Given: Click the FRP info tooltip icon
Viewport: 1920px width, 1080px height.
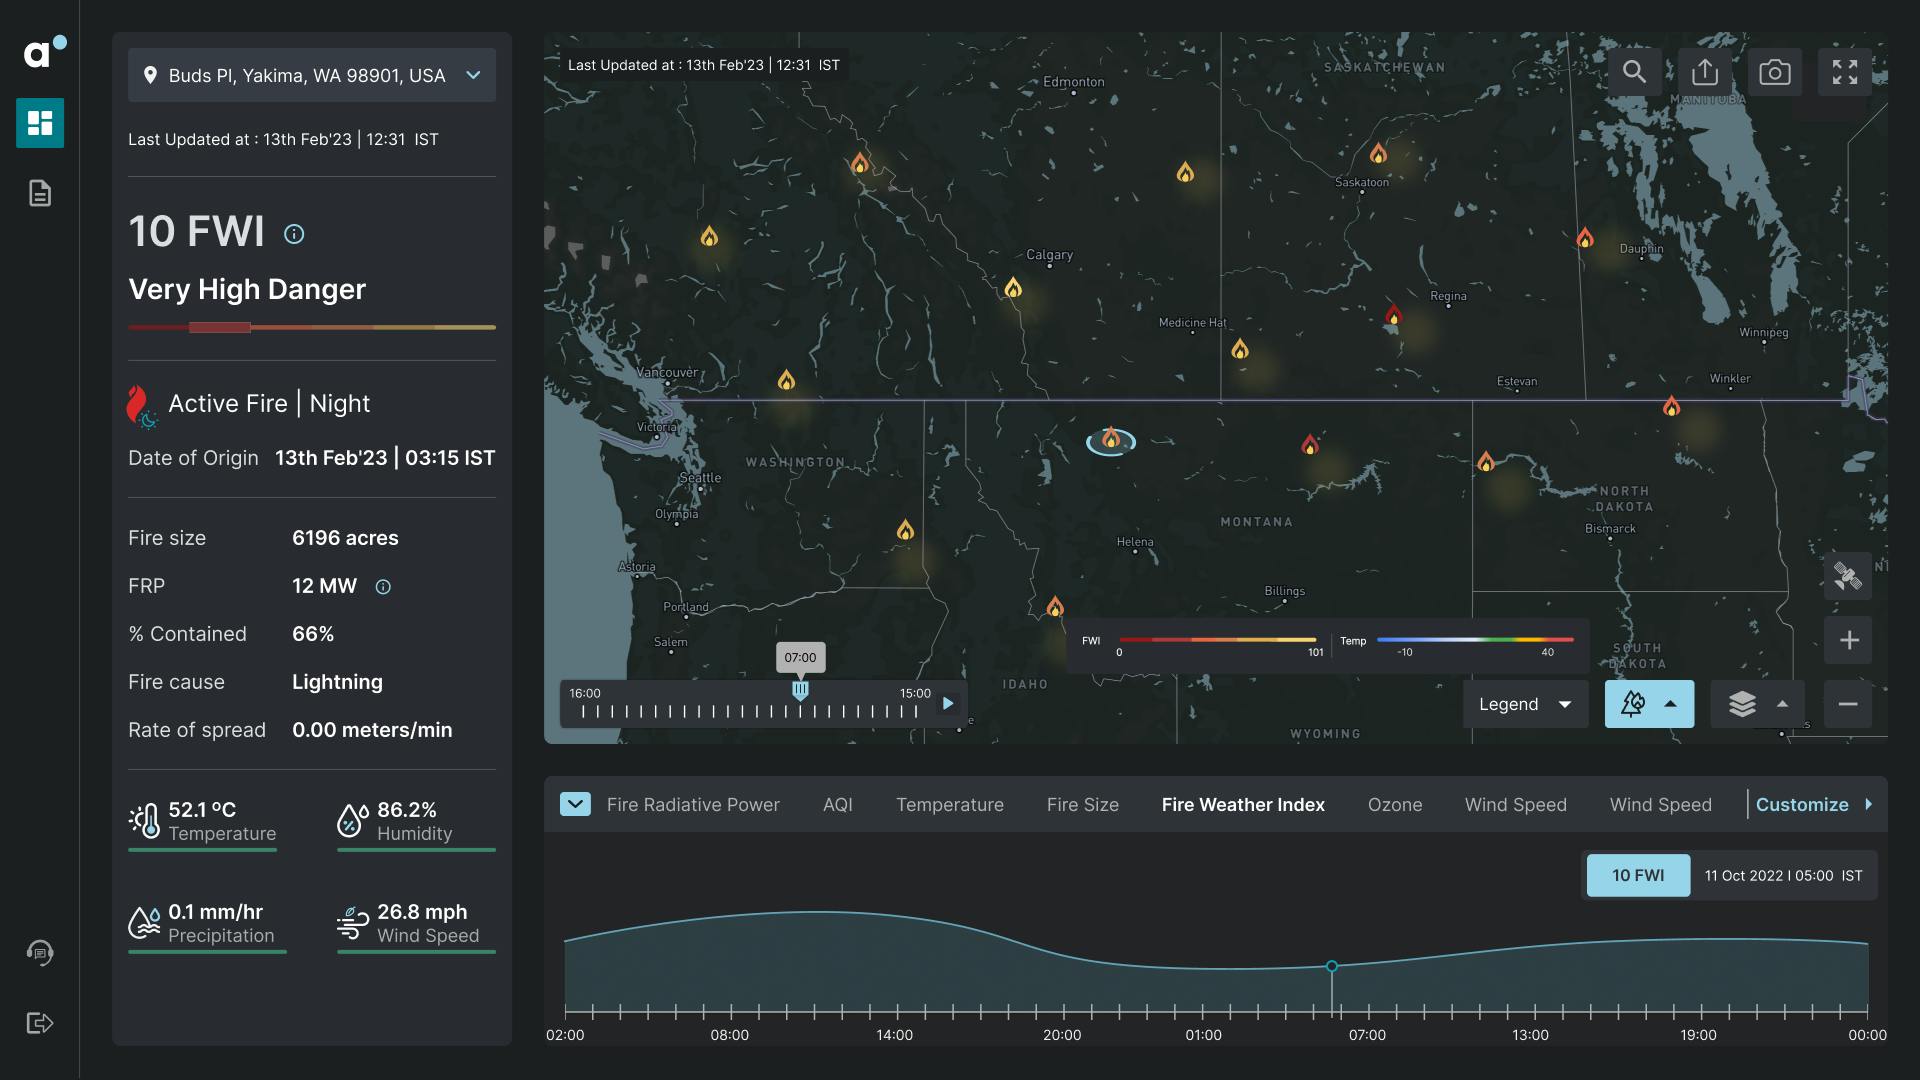Looking at the screenshot, I should (383, 587).
